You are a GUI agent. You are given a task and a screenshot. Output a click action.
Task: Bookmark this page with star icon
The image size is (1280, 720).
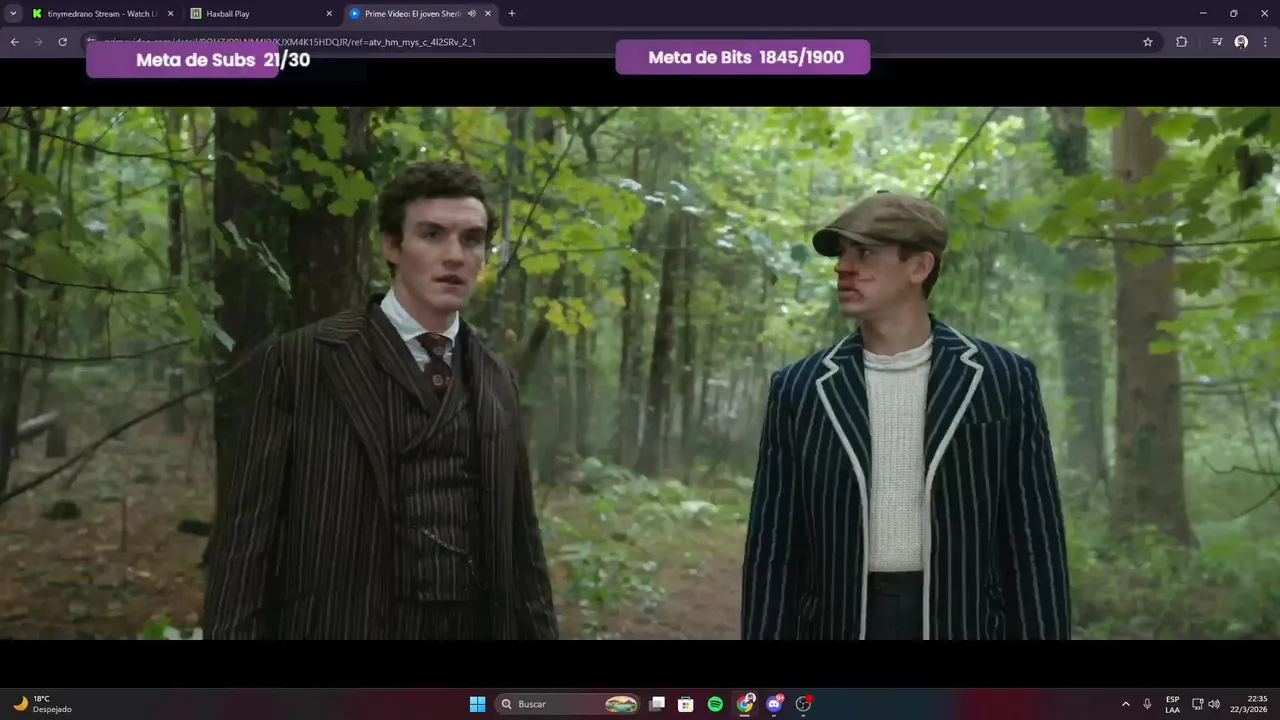point(1148,42)
